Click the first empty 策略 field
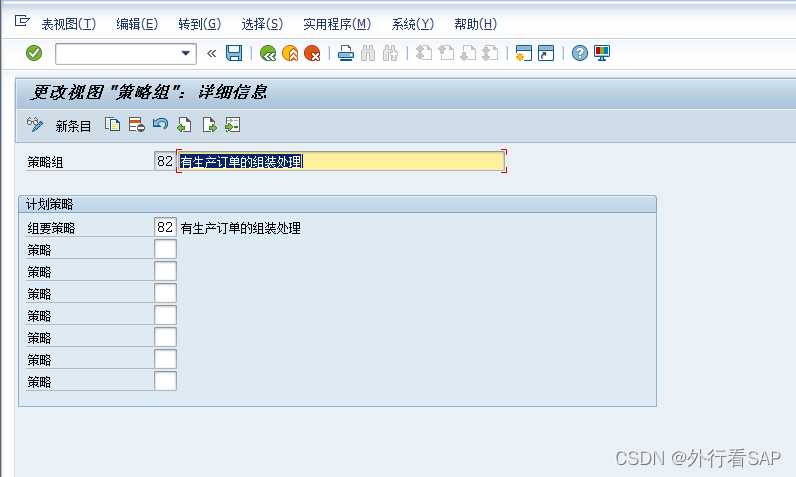 click(165, 249)
